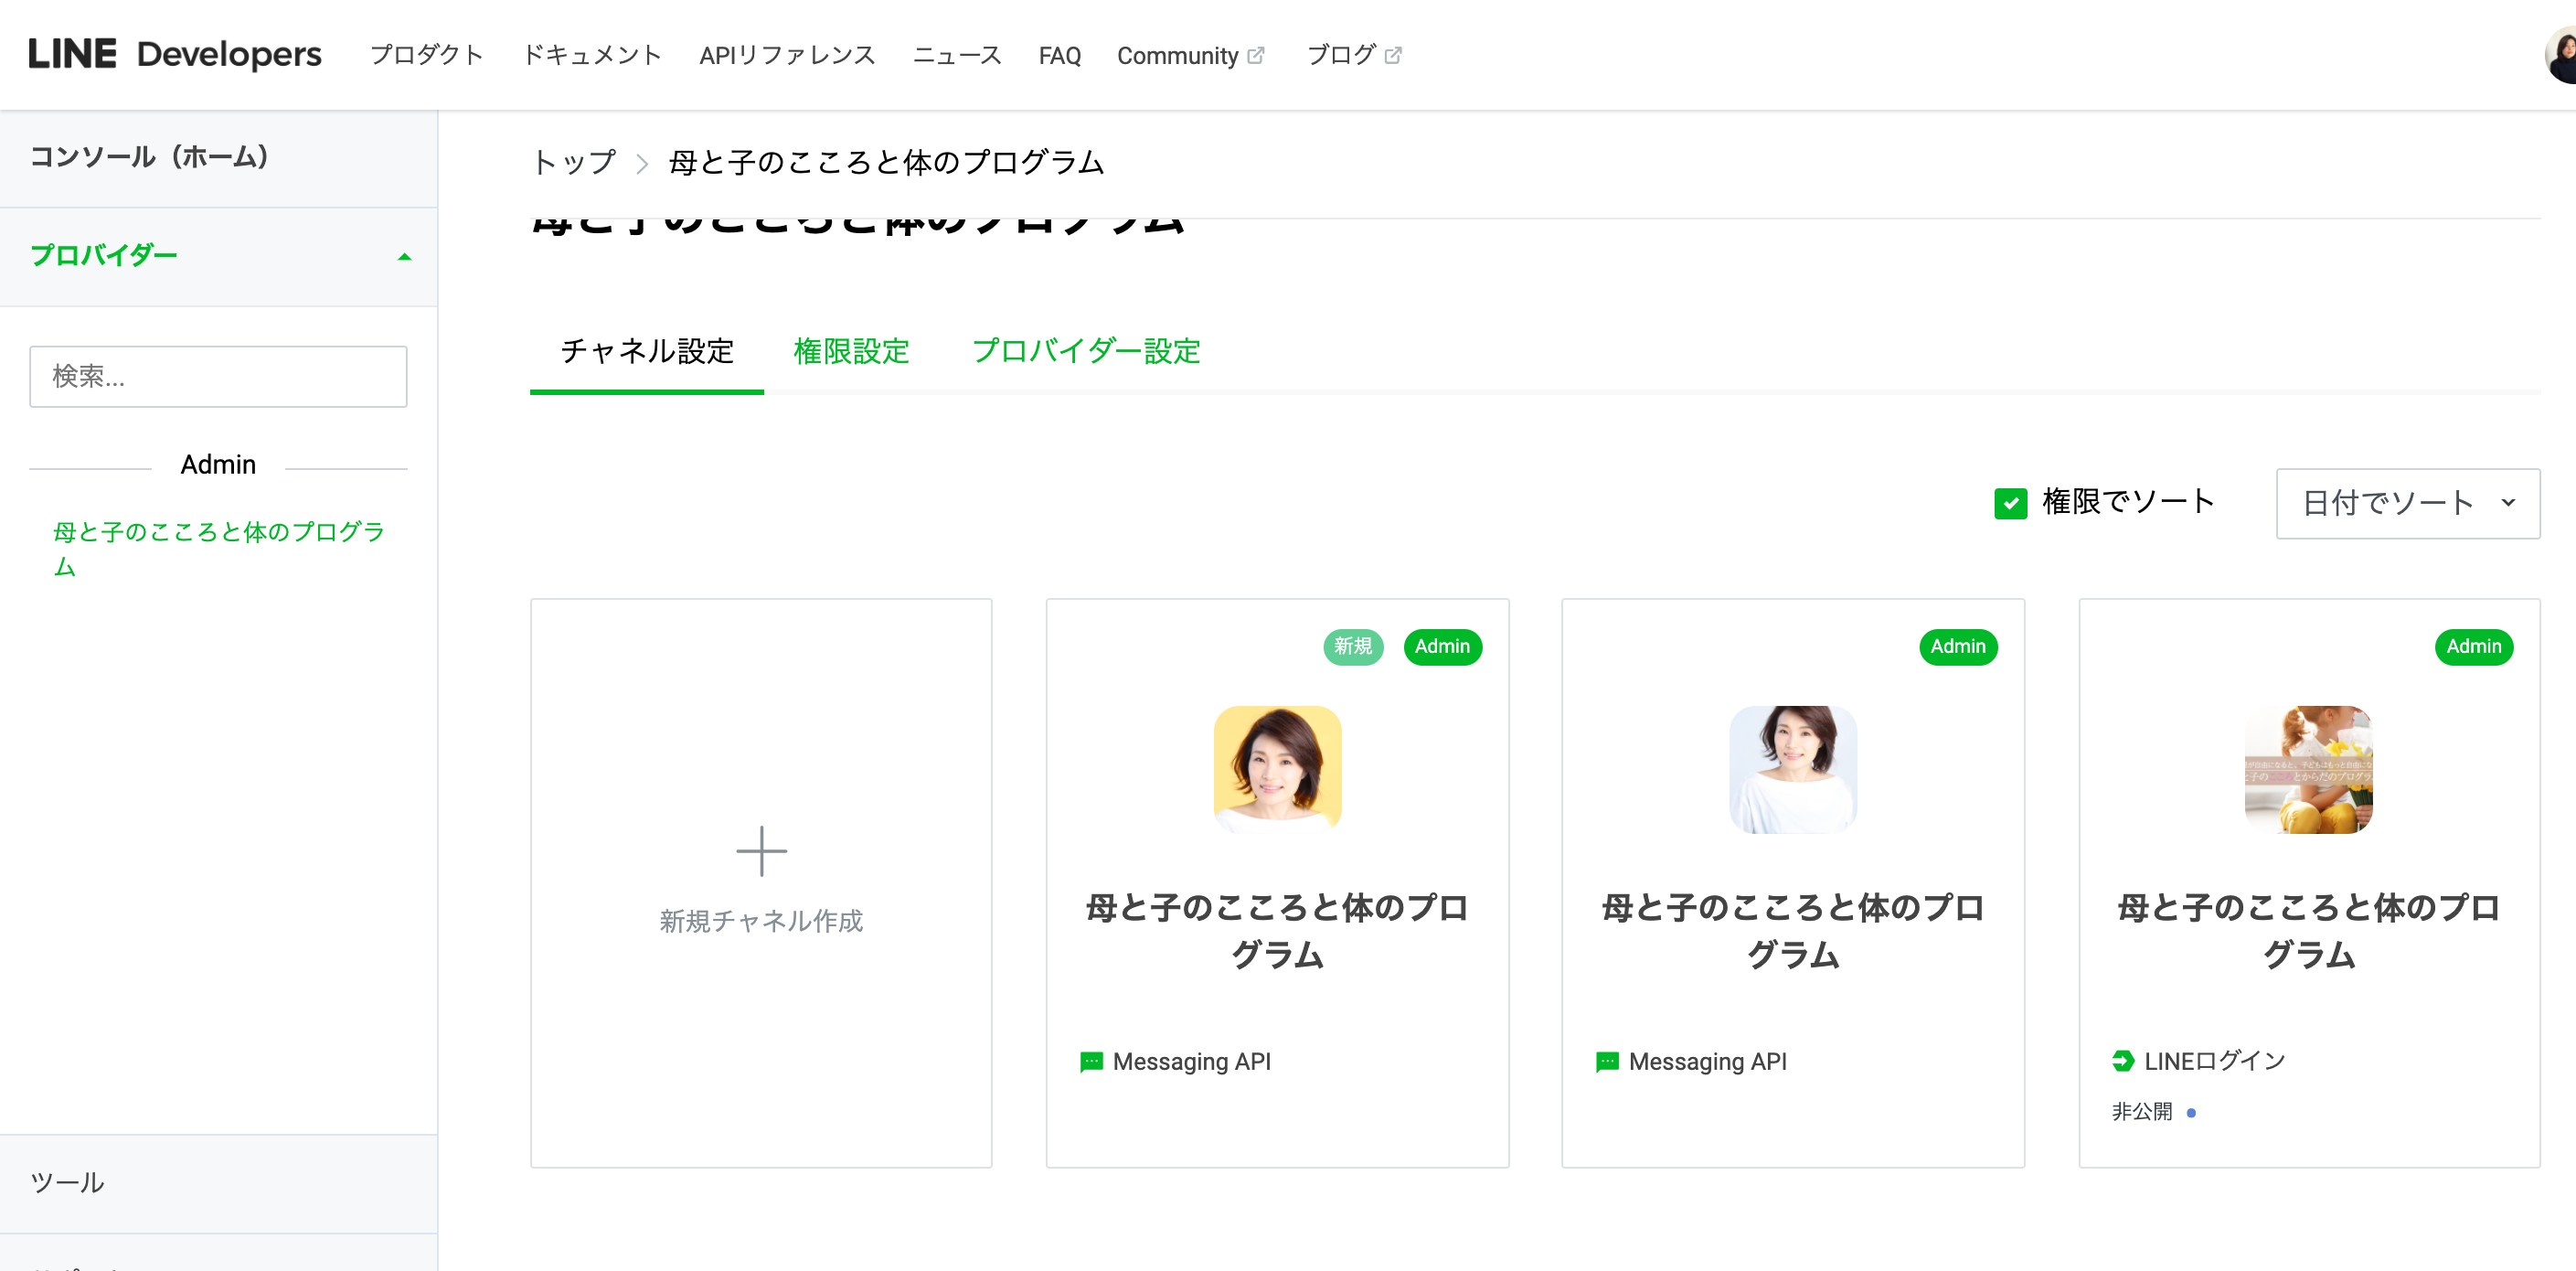Select provider 母と子のこころと体のプログラム in sidebar

coord(218,549)
